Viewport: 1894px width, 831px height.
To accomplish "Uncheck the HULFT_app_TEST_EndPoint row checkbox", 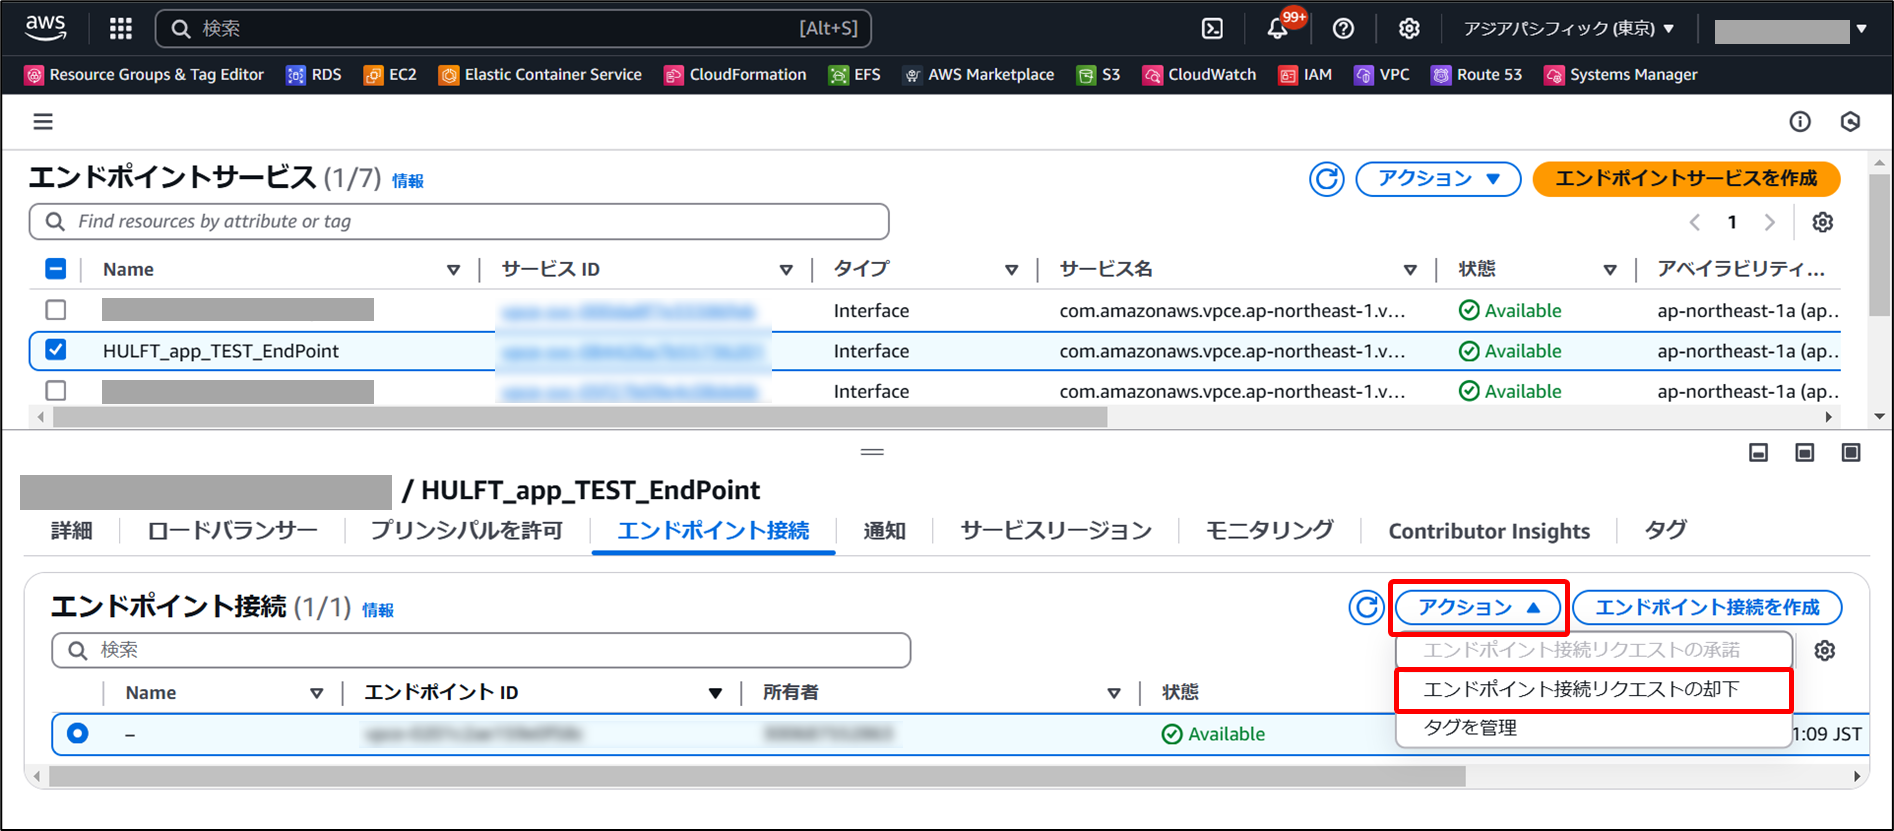I will (x=56, y=350).
